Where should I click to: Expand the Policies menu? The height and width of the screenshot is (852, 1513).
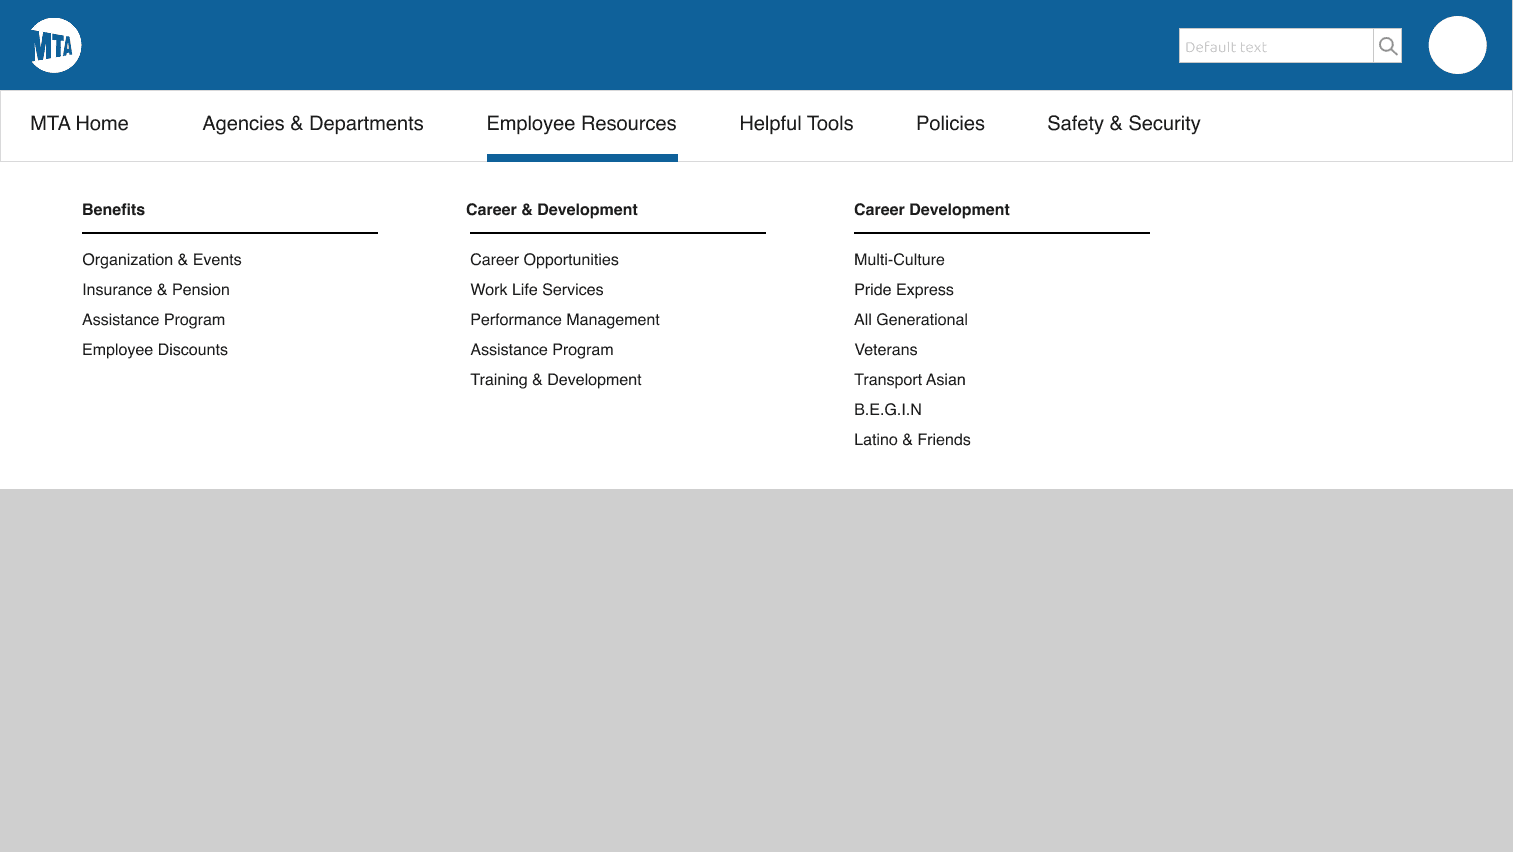pyautogui.click(x=950, y=124)
